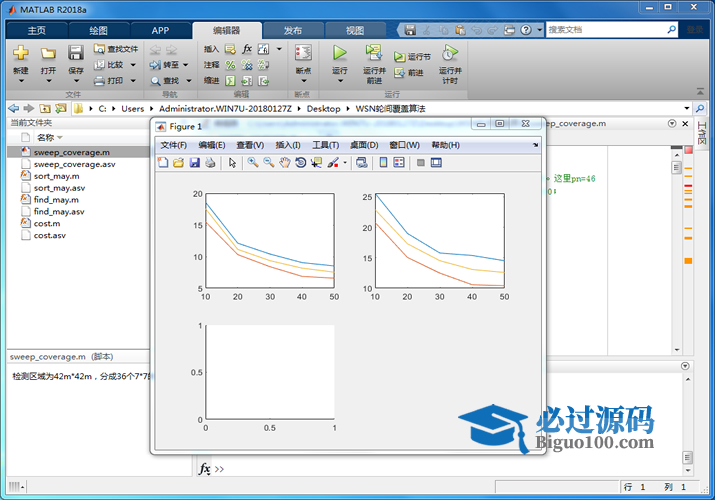
Task: Click the green Run (运行) arrow
Action: coord(339,53)
